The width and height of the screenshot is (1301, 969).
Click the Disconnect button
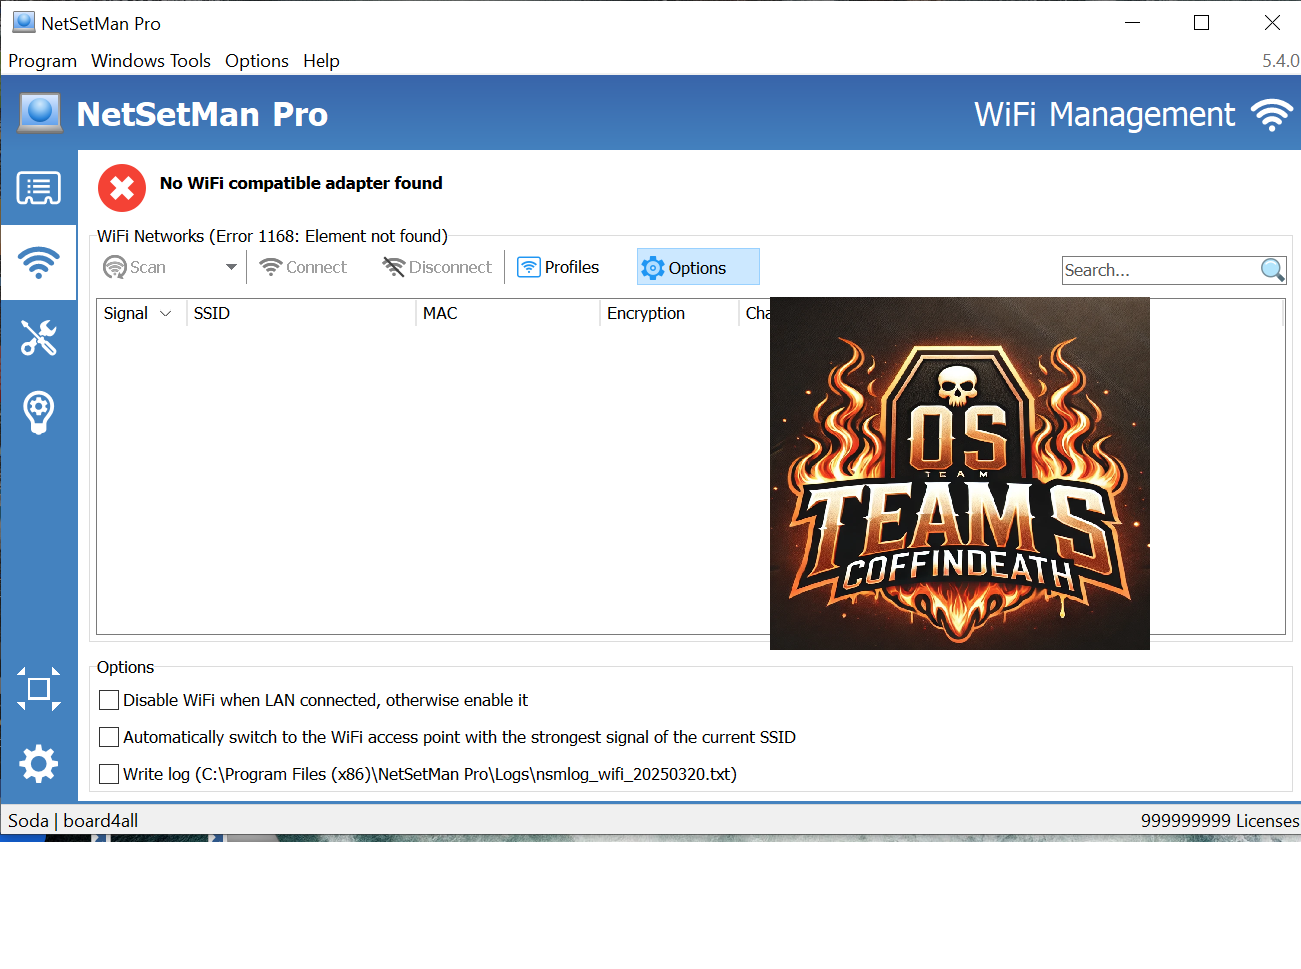click(x=438, y=267)
